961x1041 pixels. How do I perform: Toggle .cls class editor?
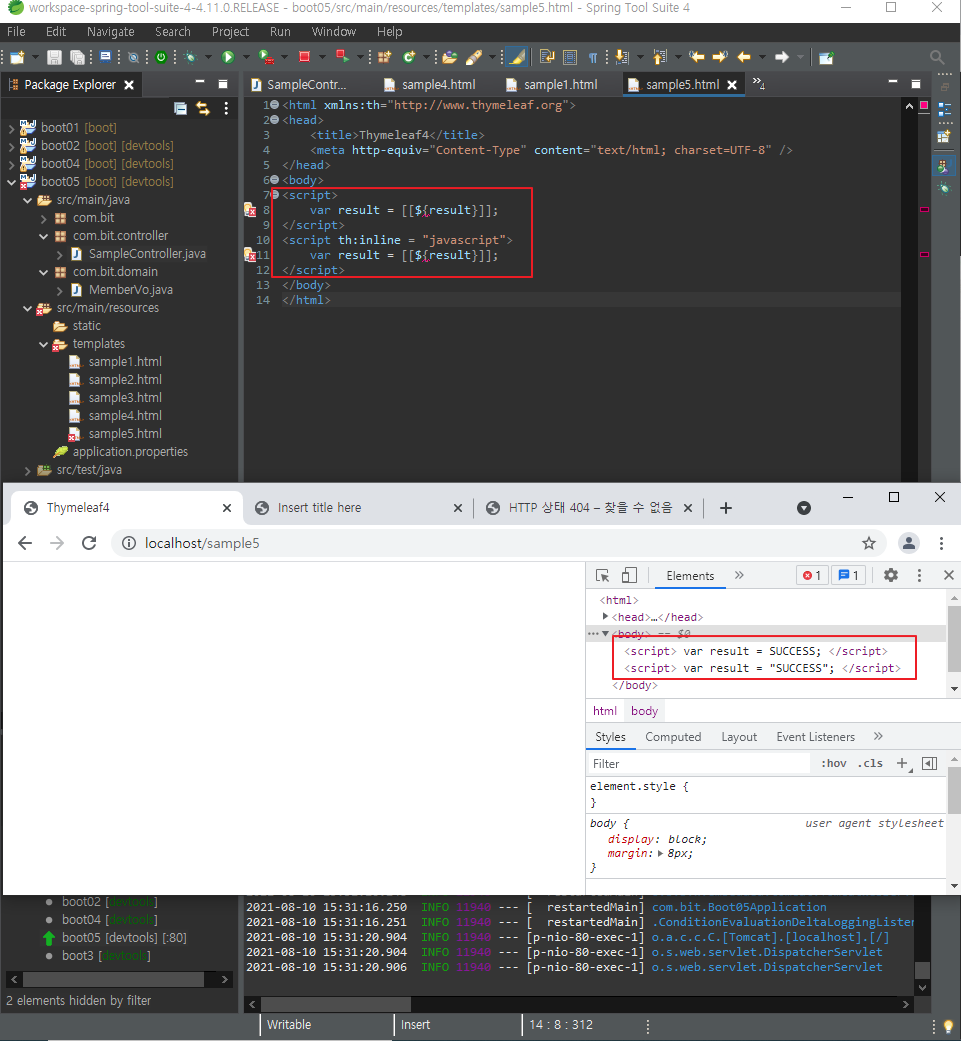tap(870, 763)
